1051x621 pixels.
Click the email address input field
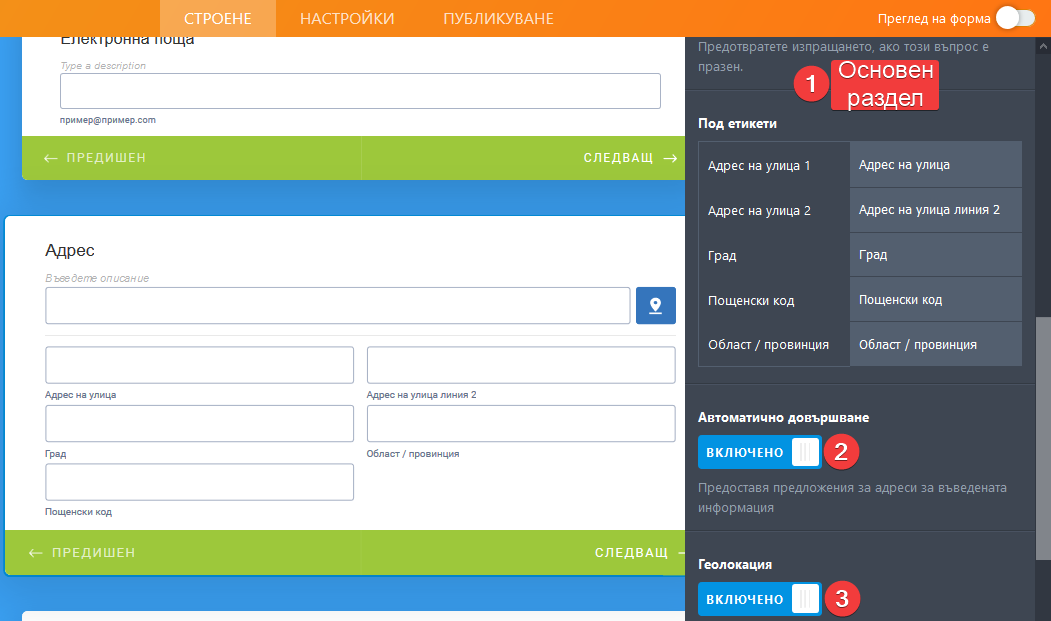click(x=360, y=91)
